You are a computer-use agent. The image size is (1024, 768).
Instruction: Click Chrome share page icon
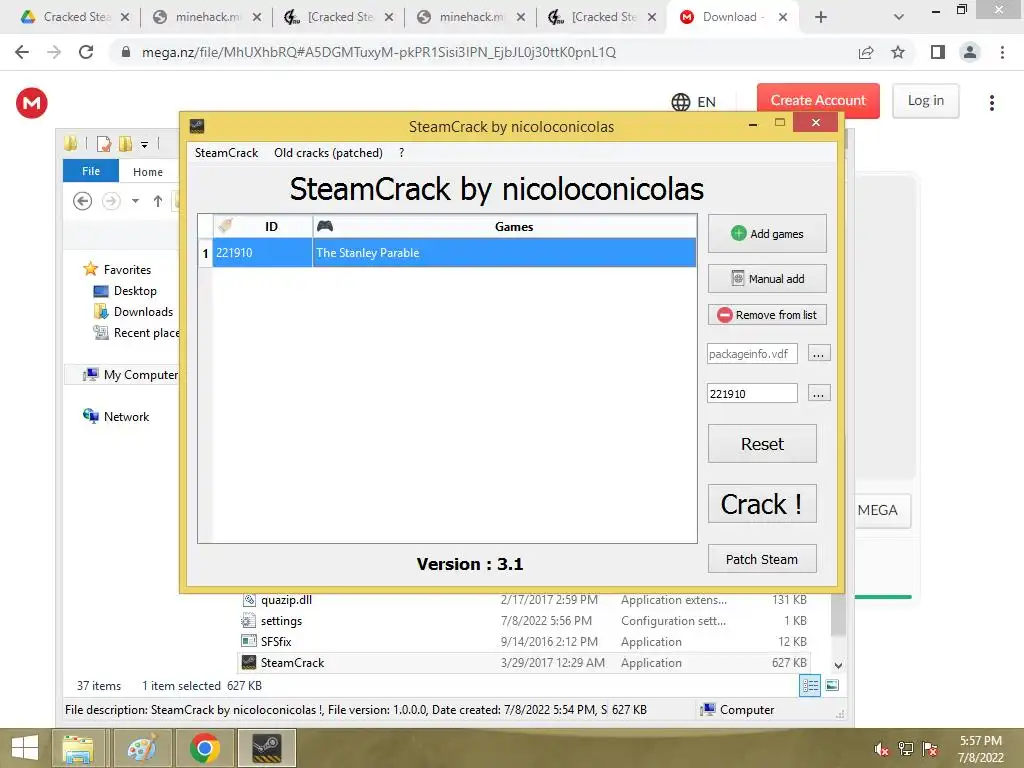pos(866,52)
